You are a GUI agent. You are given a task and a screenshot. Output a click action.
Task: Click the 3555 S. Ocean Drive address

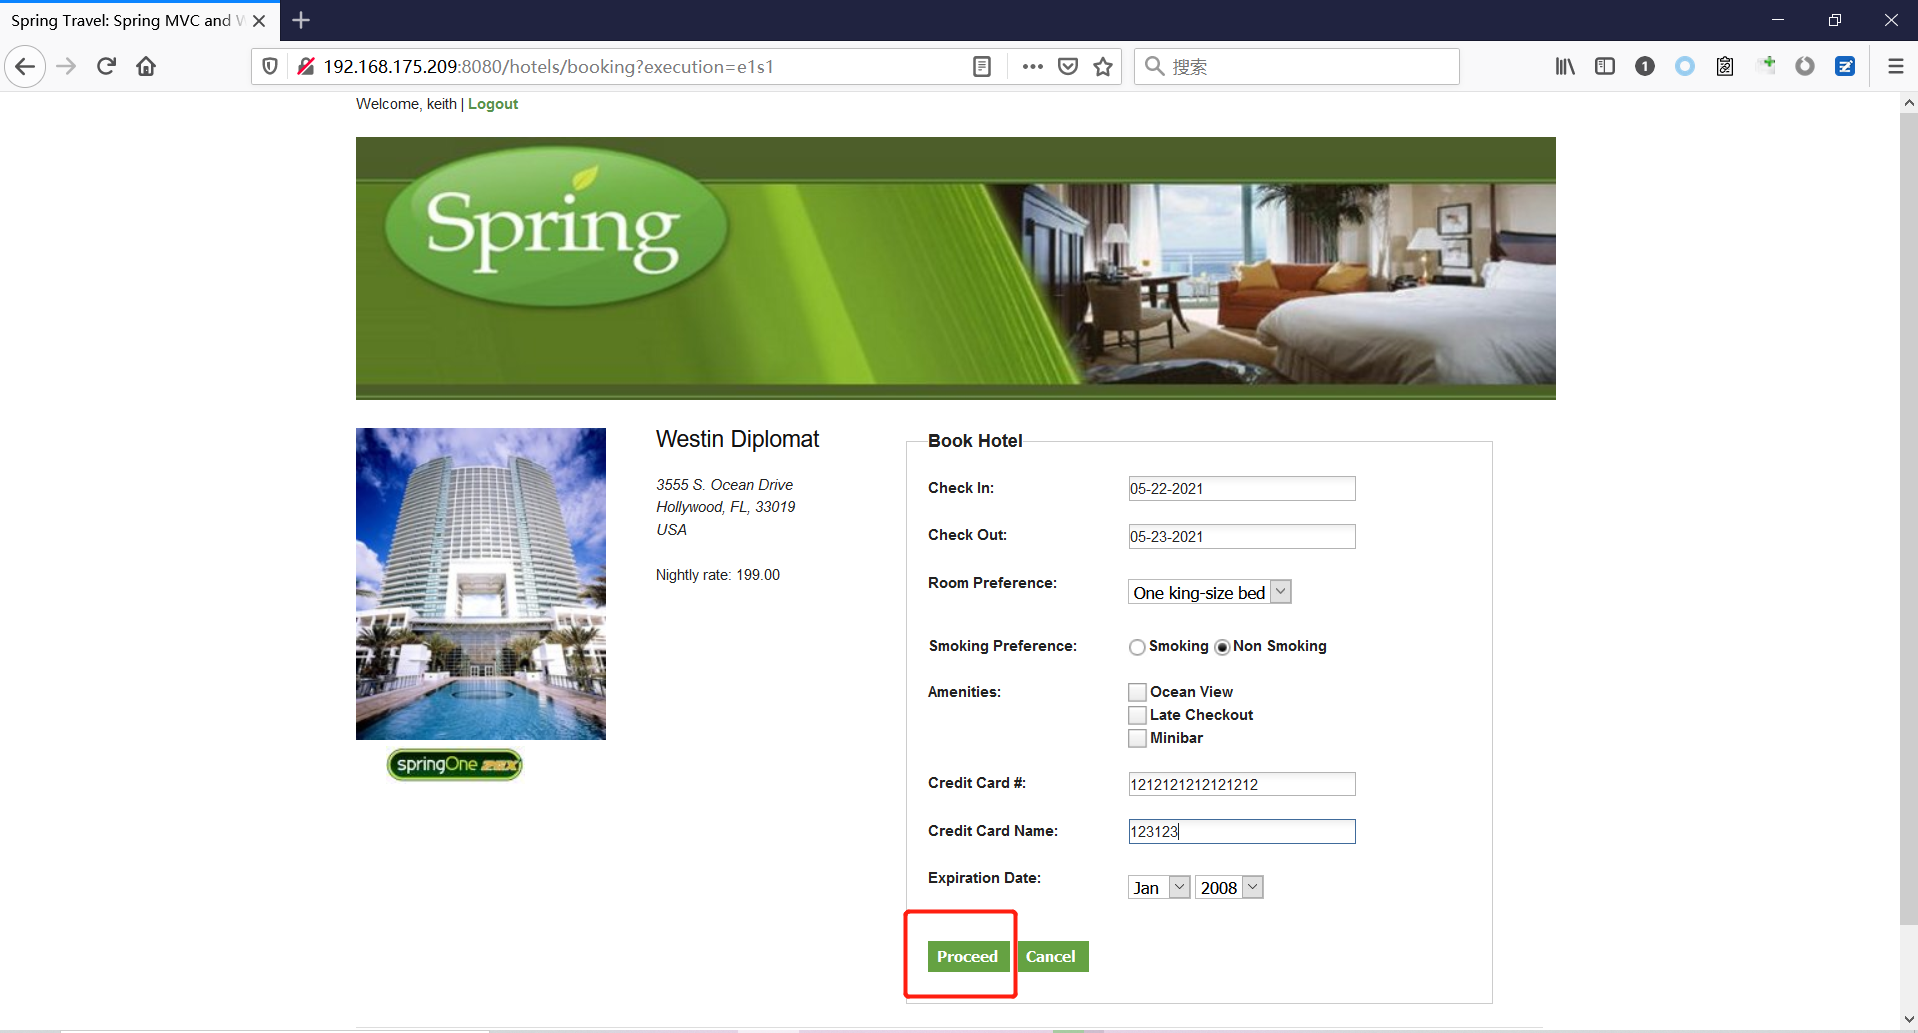(724, 485)
